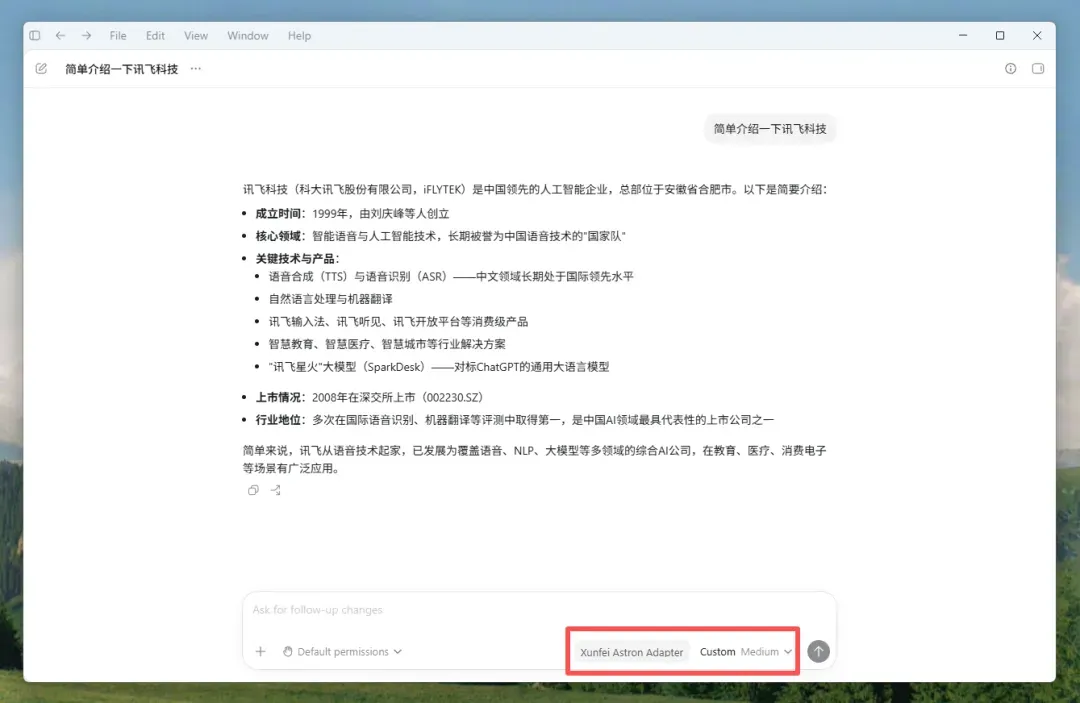Maximize the application window
Screen dimensions: 1080x703
coord(1000,36)
